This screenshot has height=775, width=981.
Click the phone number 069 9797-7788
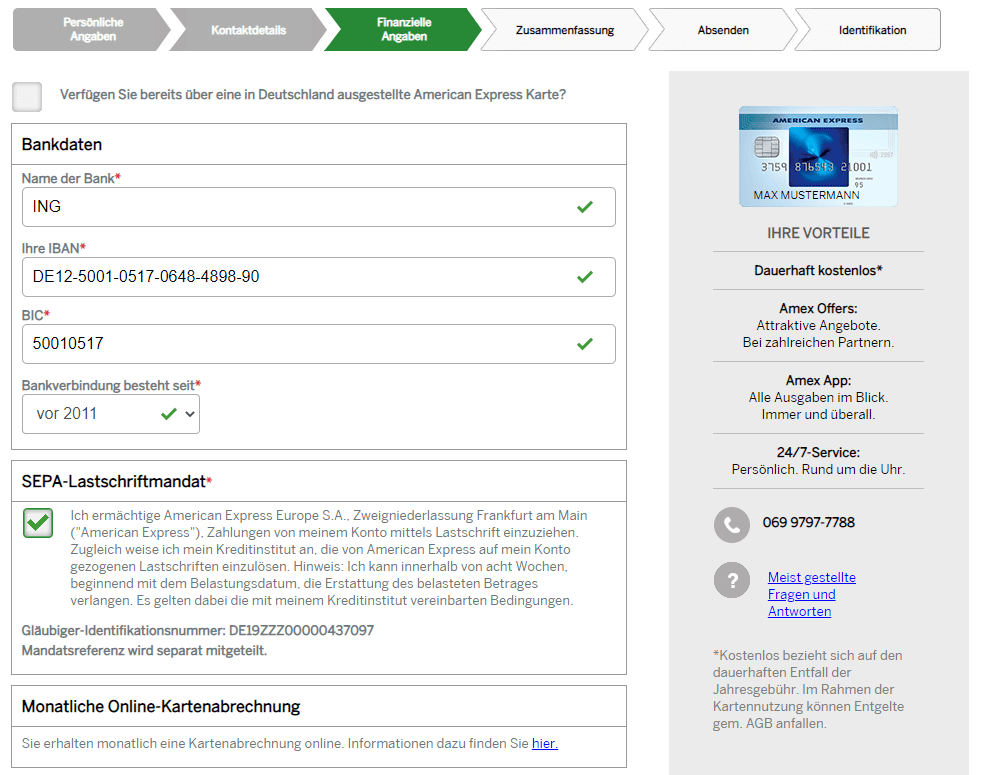(808, 522)
